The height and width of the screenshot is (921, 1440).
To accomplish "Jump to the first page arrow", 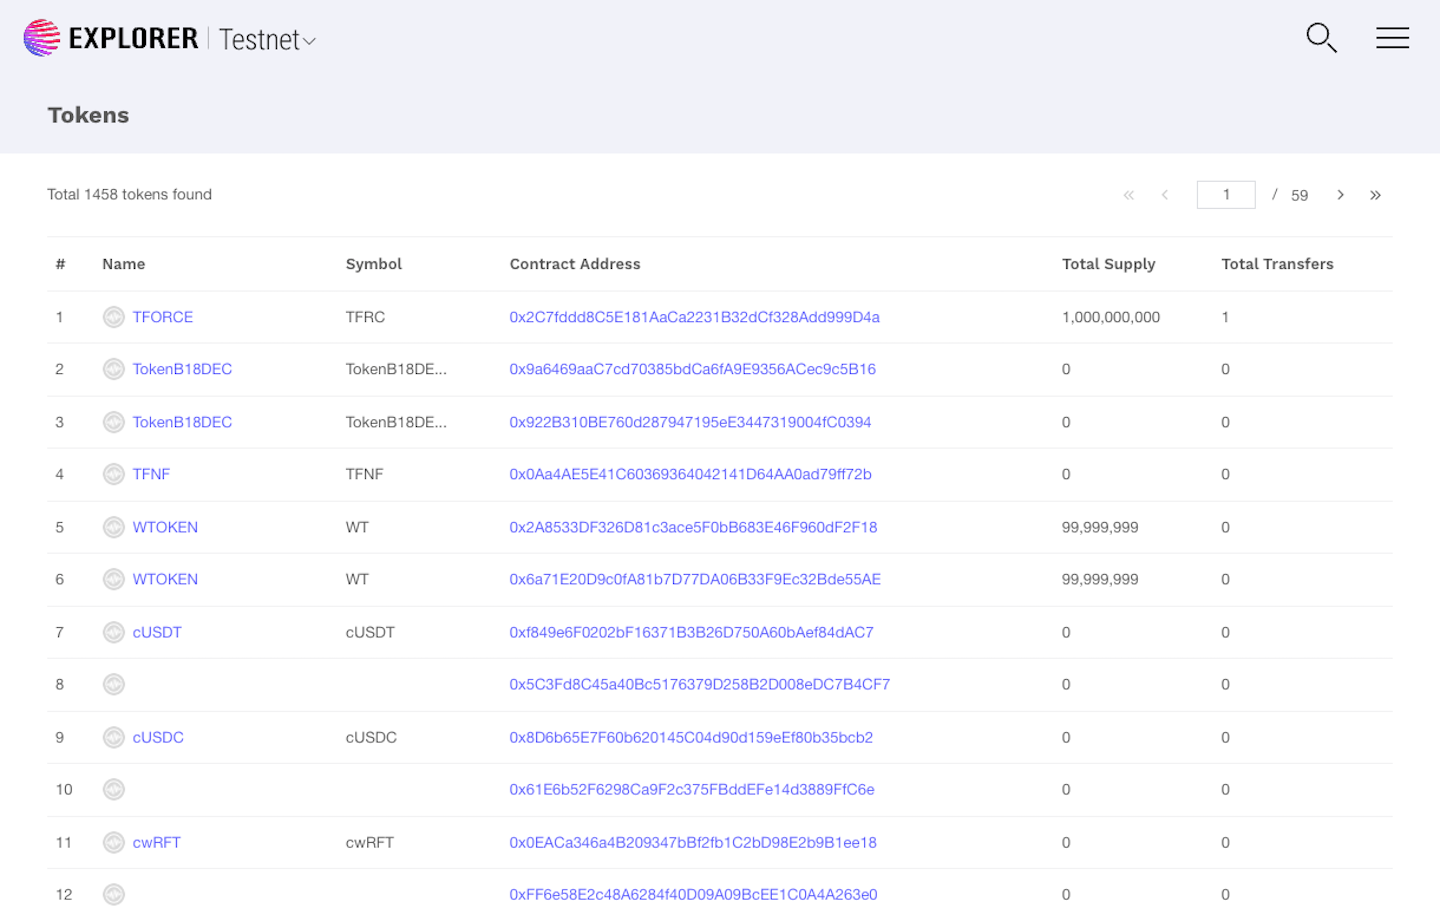I will click(1129, 195).
